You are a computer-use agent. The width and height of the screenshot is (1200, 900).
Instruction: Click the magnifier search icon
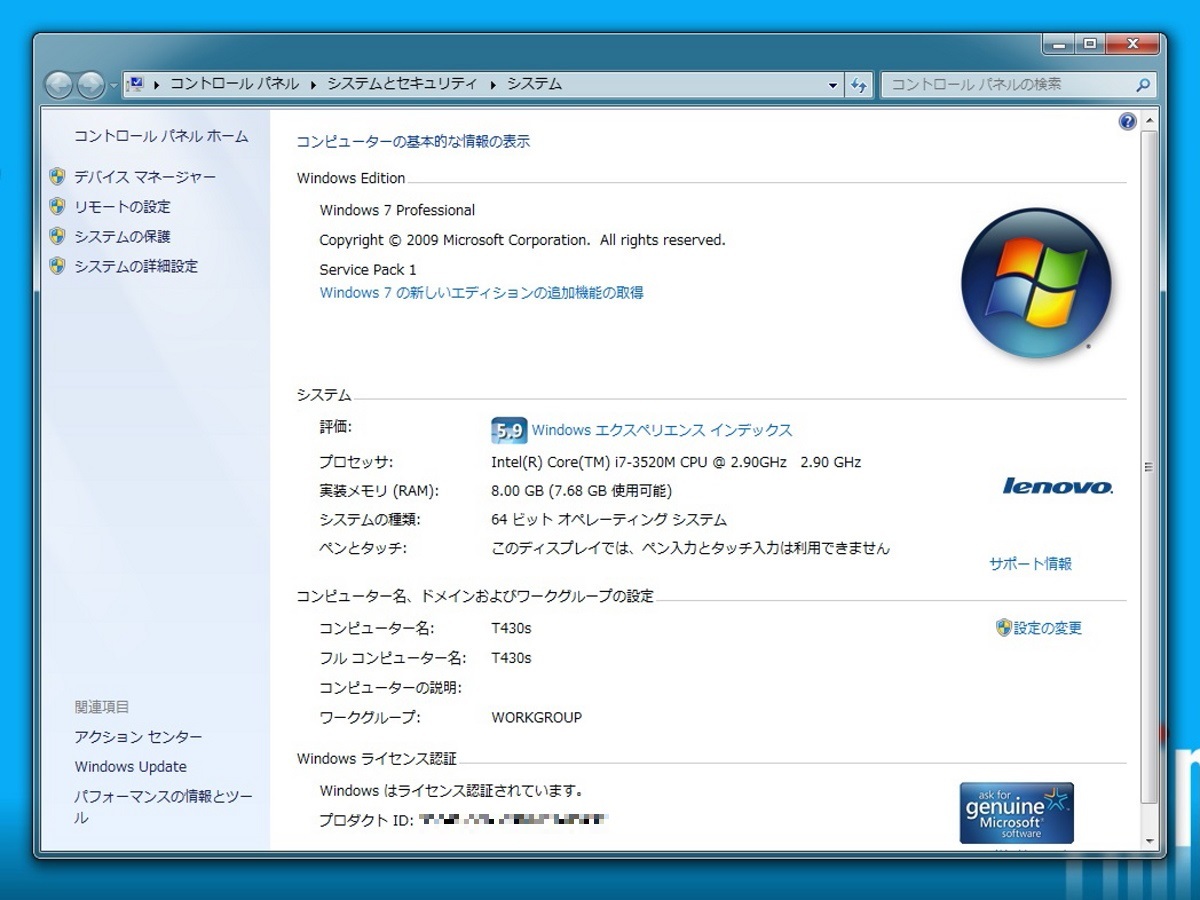pos(1143,85)
